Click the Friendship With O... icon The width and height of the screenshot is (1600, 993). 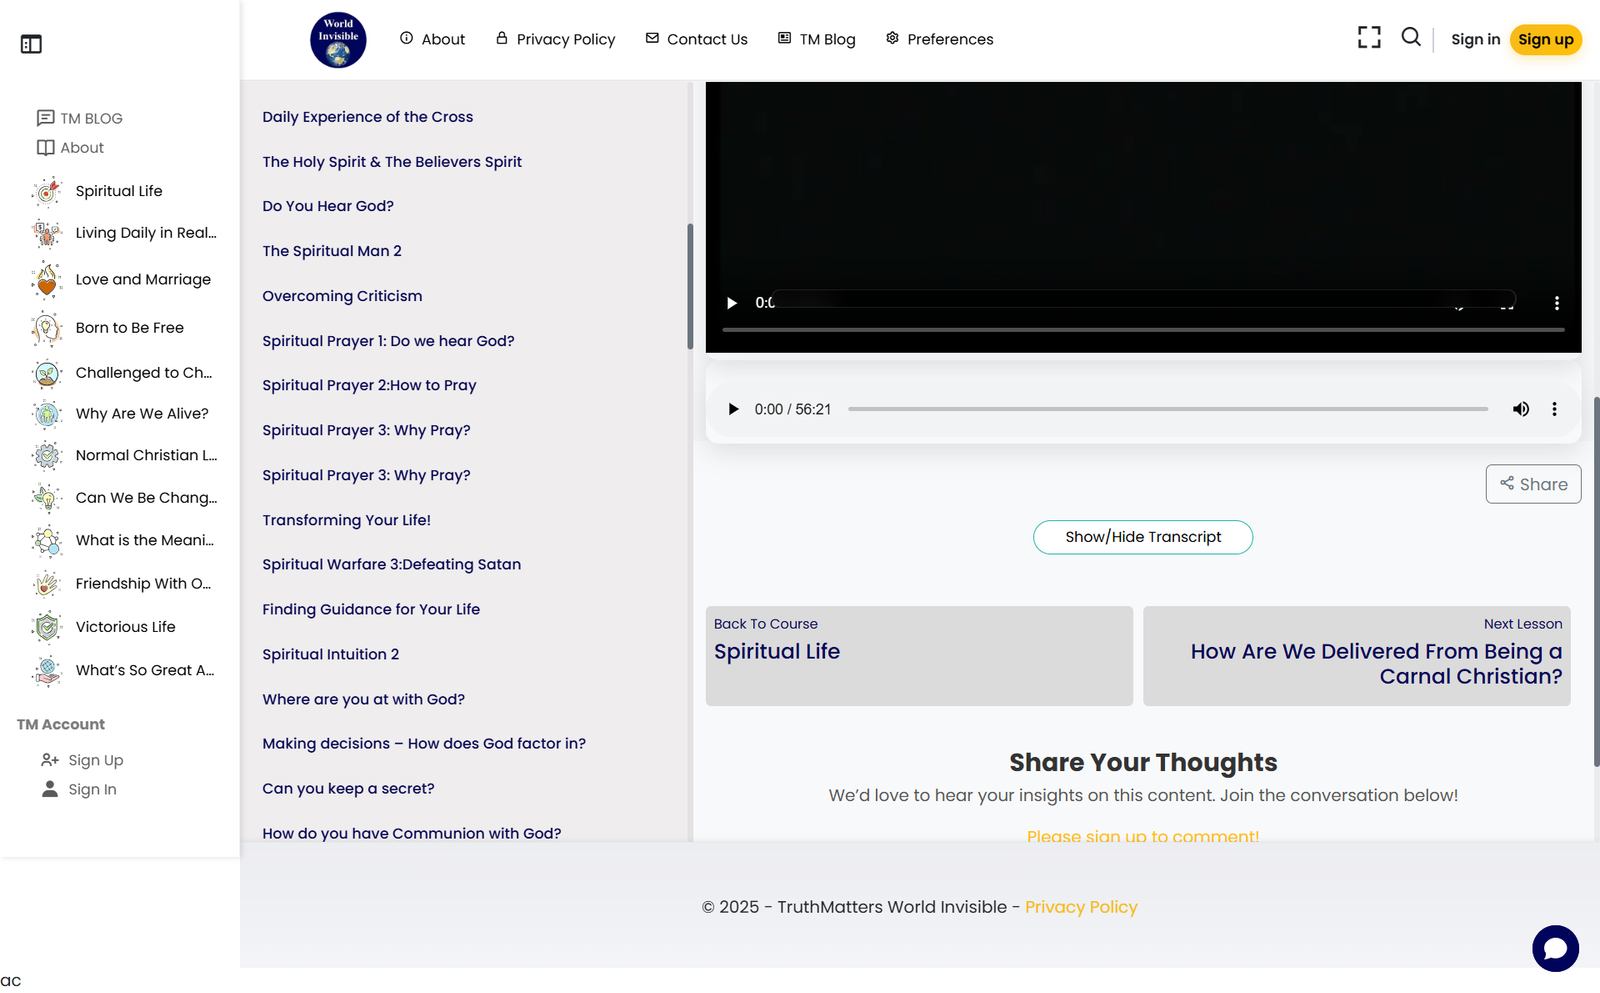coord(47,584)
